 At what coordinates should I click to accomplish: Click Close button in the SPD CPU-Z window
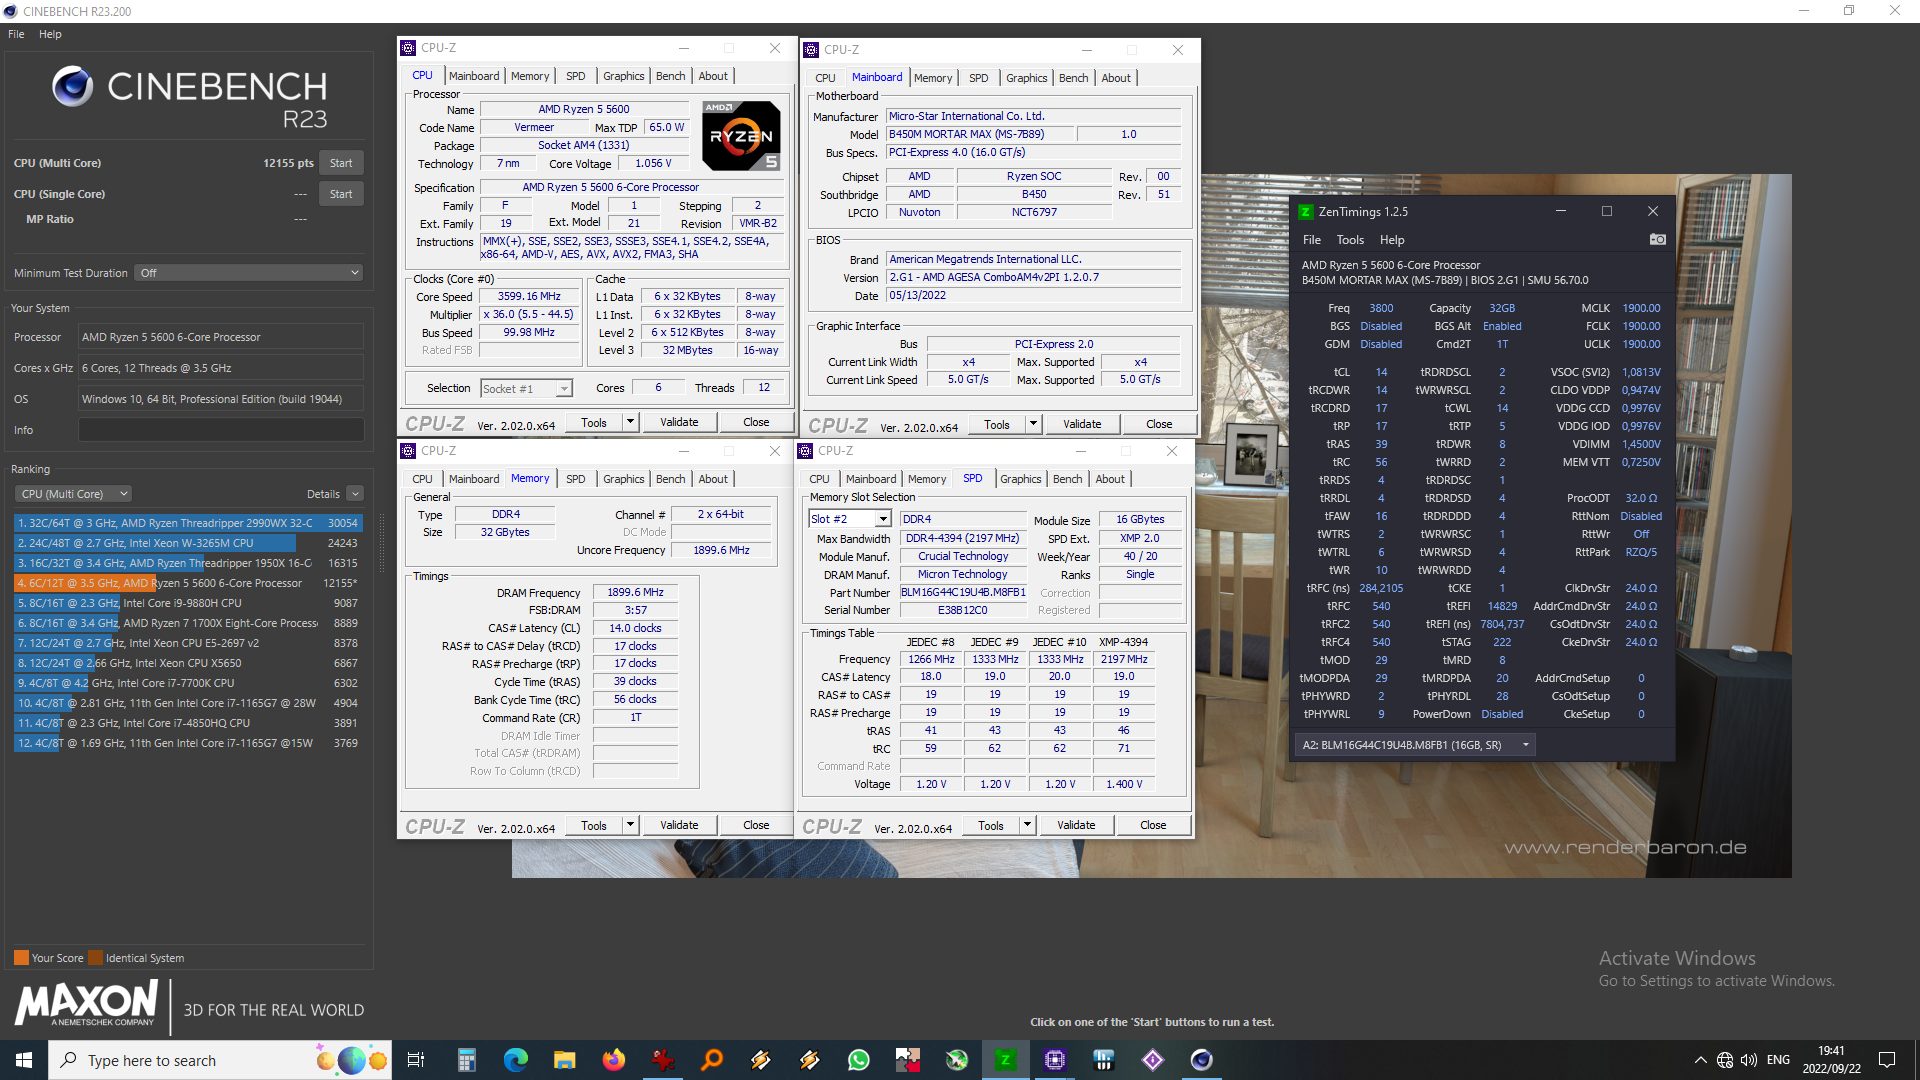[1153, 826]
